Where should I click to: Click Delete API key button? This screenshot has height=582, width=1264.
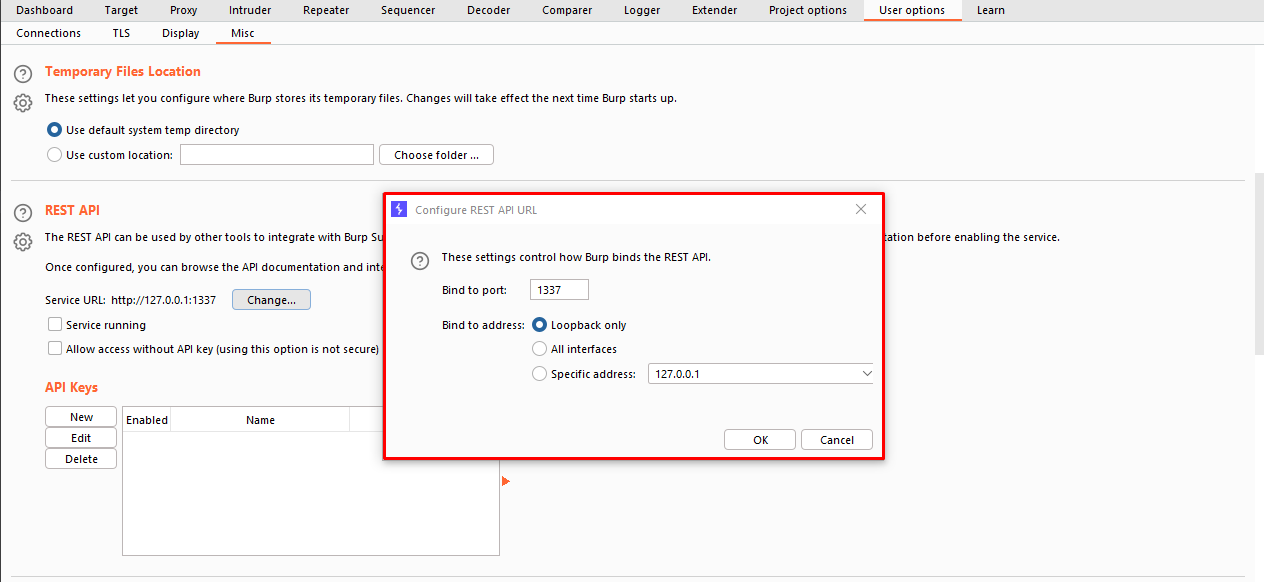click(81, 459)
